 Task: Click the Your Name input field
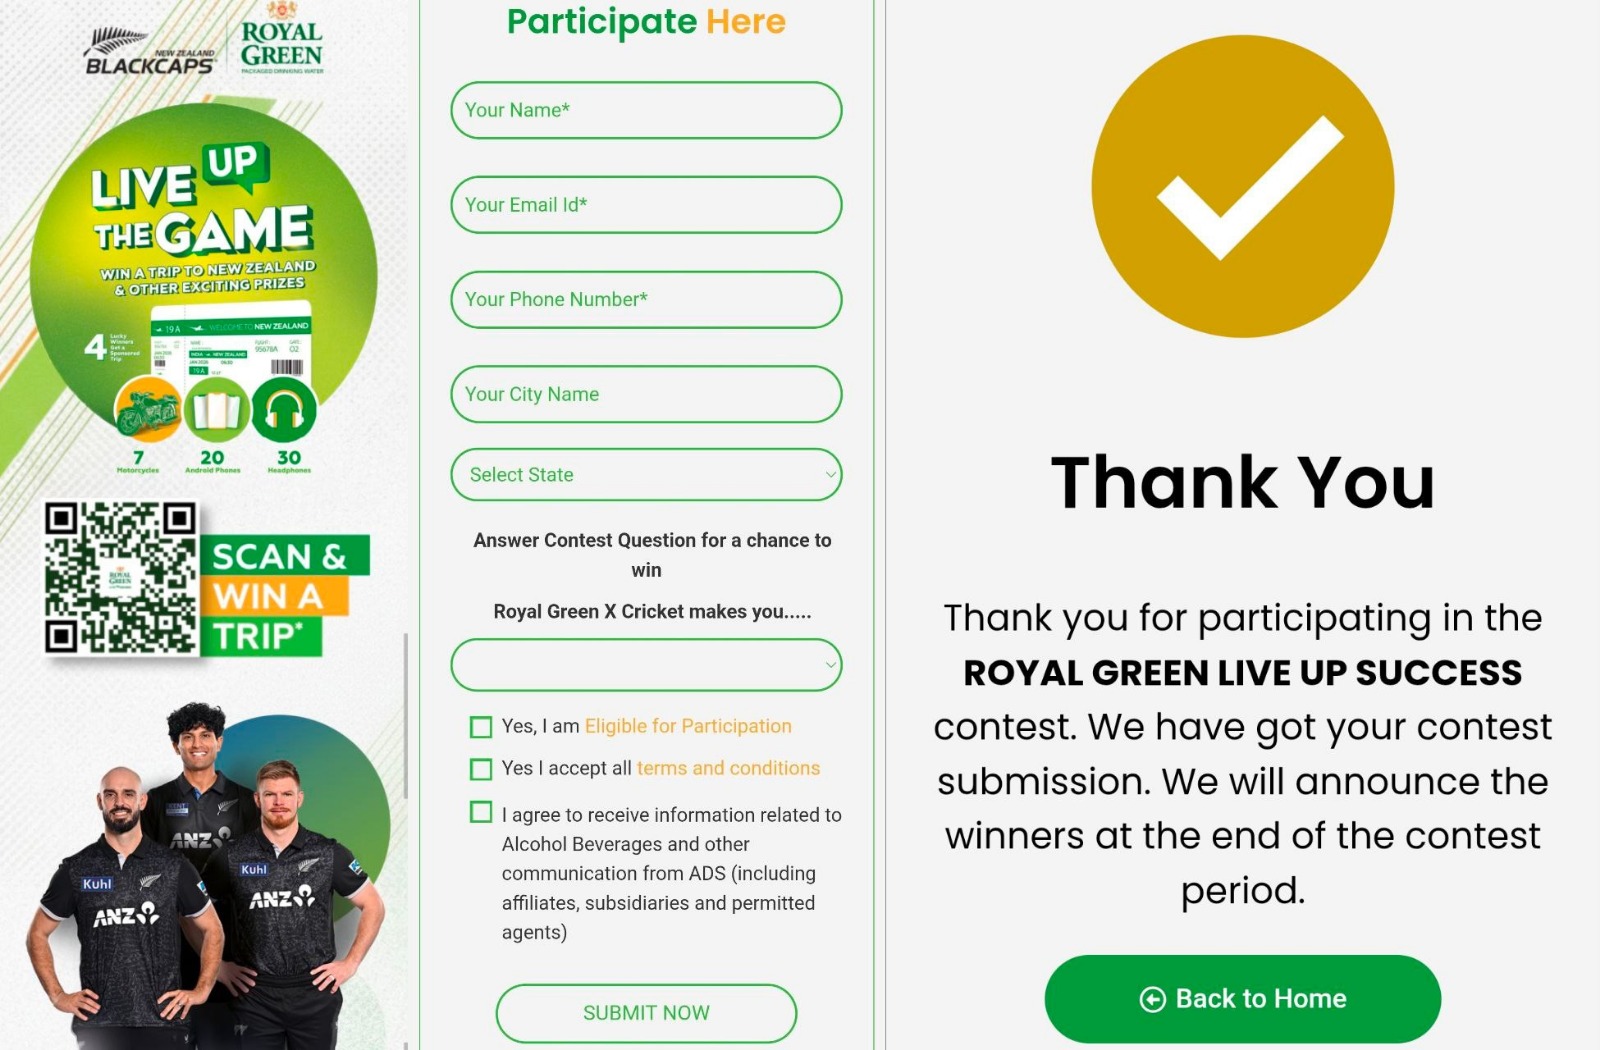coord(646,110)
